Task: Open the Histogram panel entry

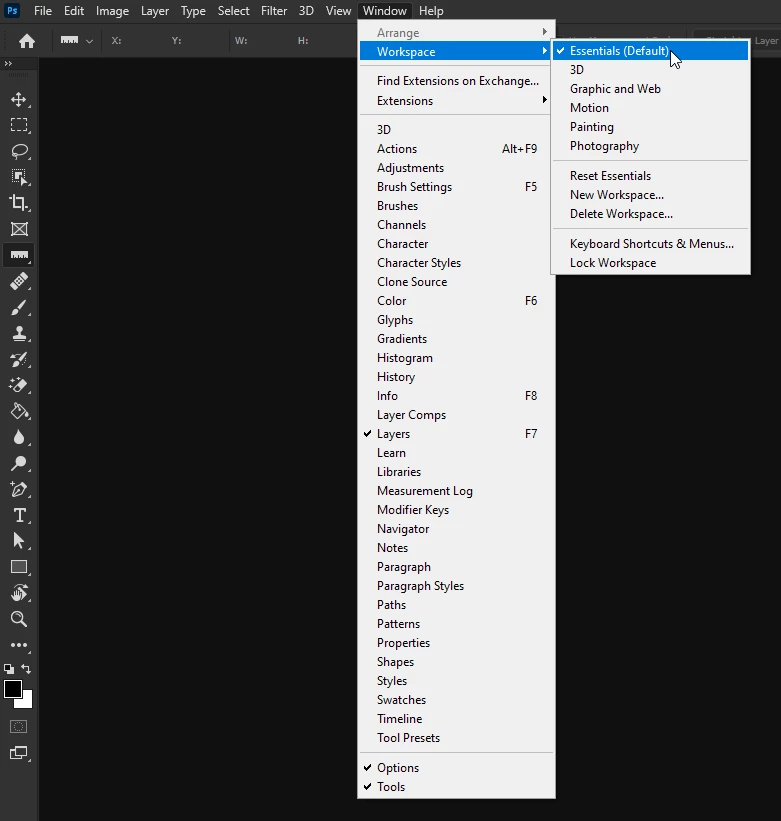Action: point(456,358)
